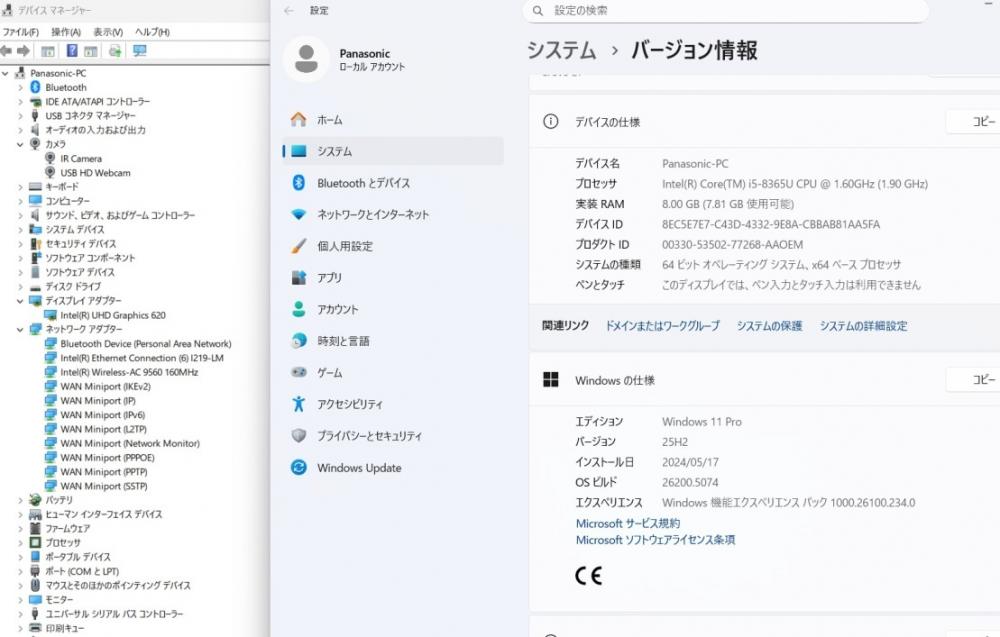Viewport: 1000px width, 637px height.
Task: Expand the バッテリ category
Action: [x=20, y=500]
